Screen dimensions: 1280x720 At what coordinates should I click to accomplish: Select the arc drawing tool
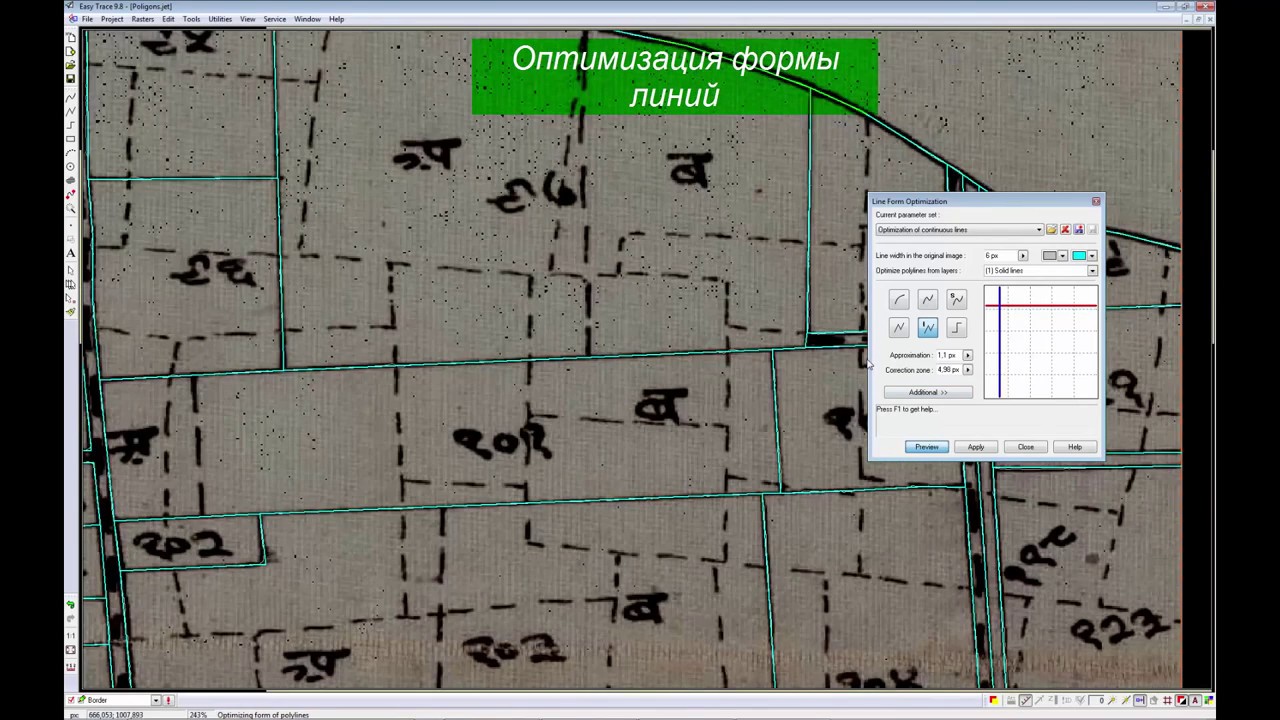point(70,152)
